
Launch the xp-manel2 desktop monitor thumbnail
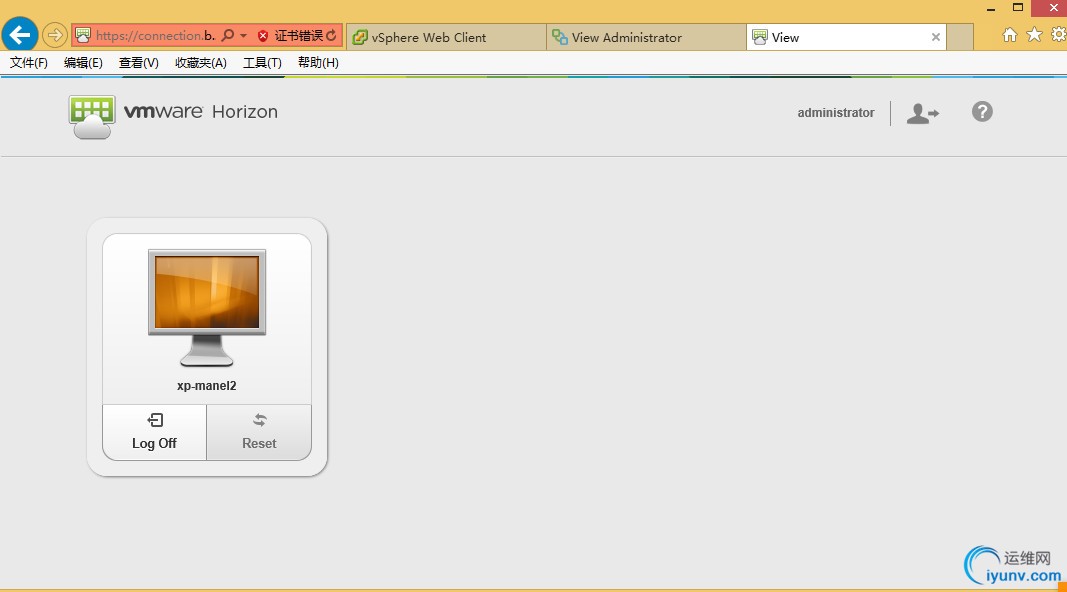coord(207,308)
